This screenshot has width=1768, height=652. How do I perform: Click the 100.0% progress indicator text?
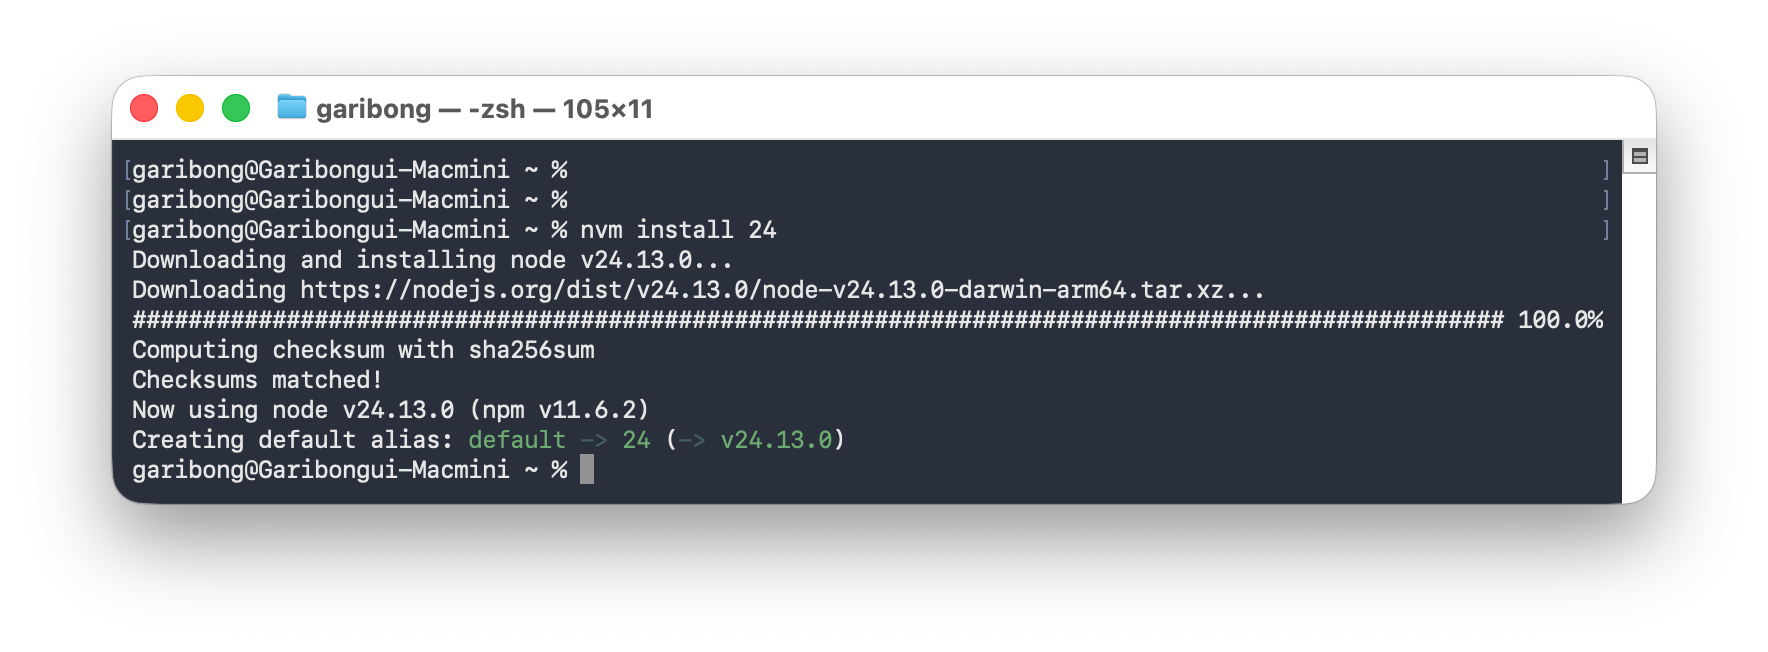point(1560,320)
